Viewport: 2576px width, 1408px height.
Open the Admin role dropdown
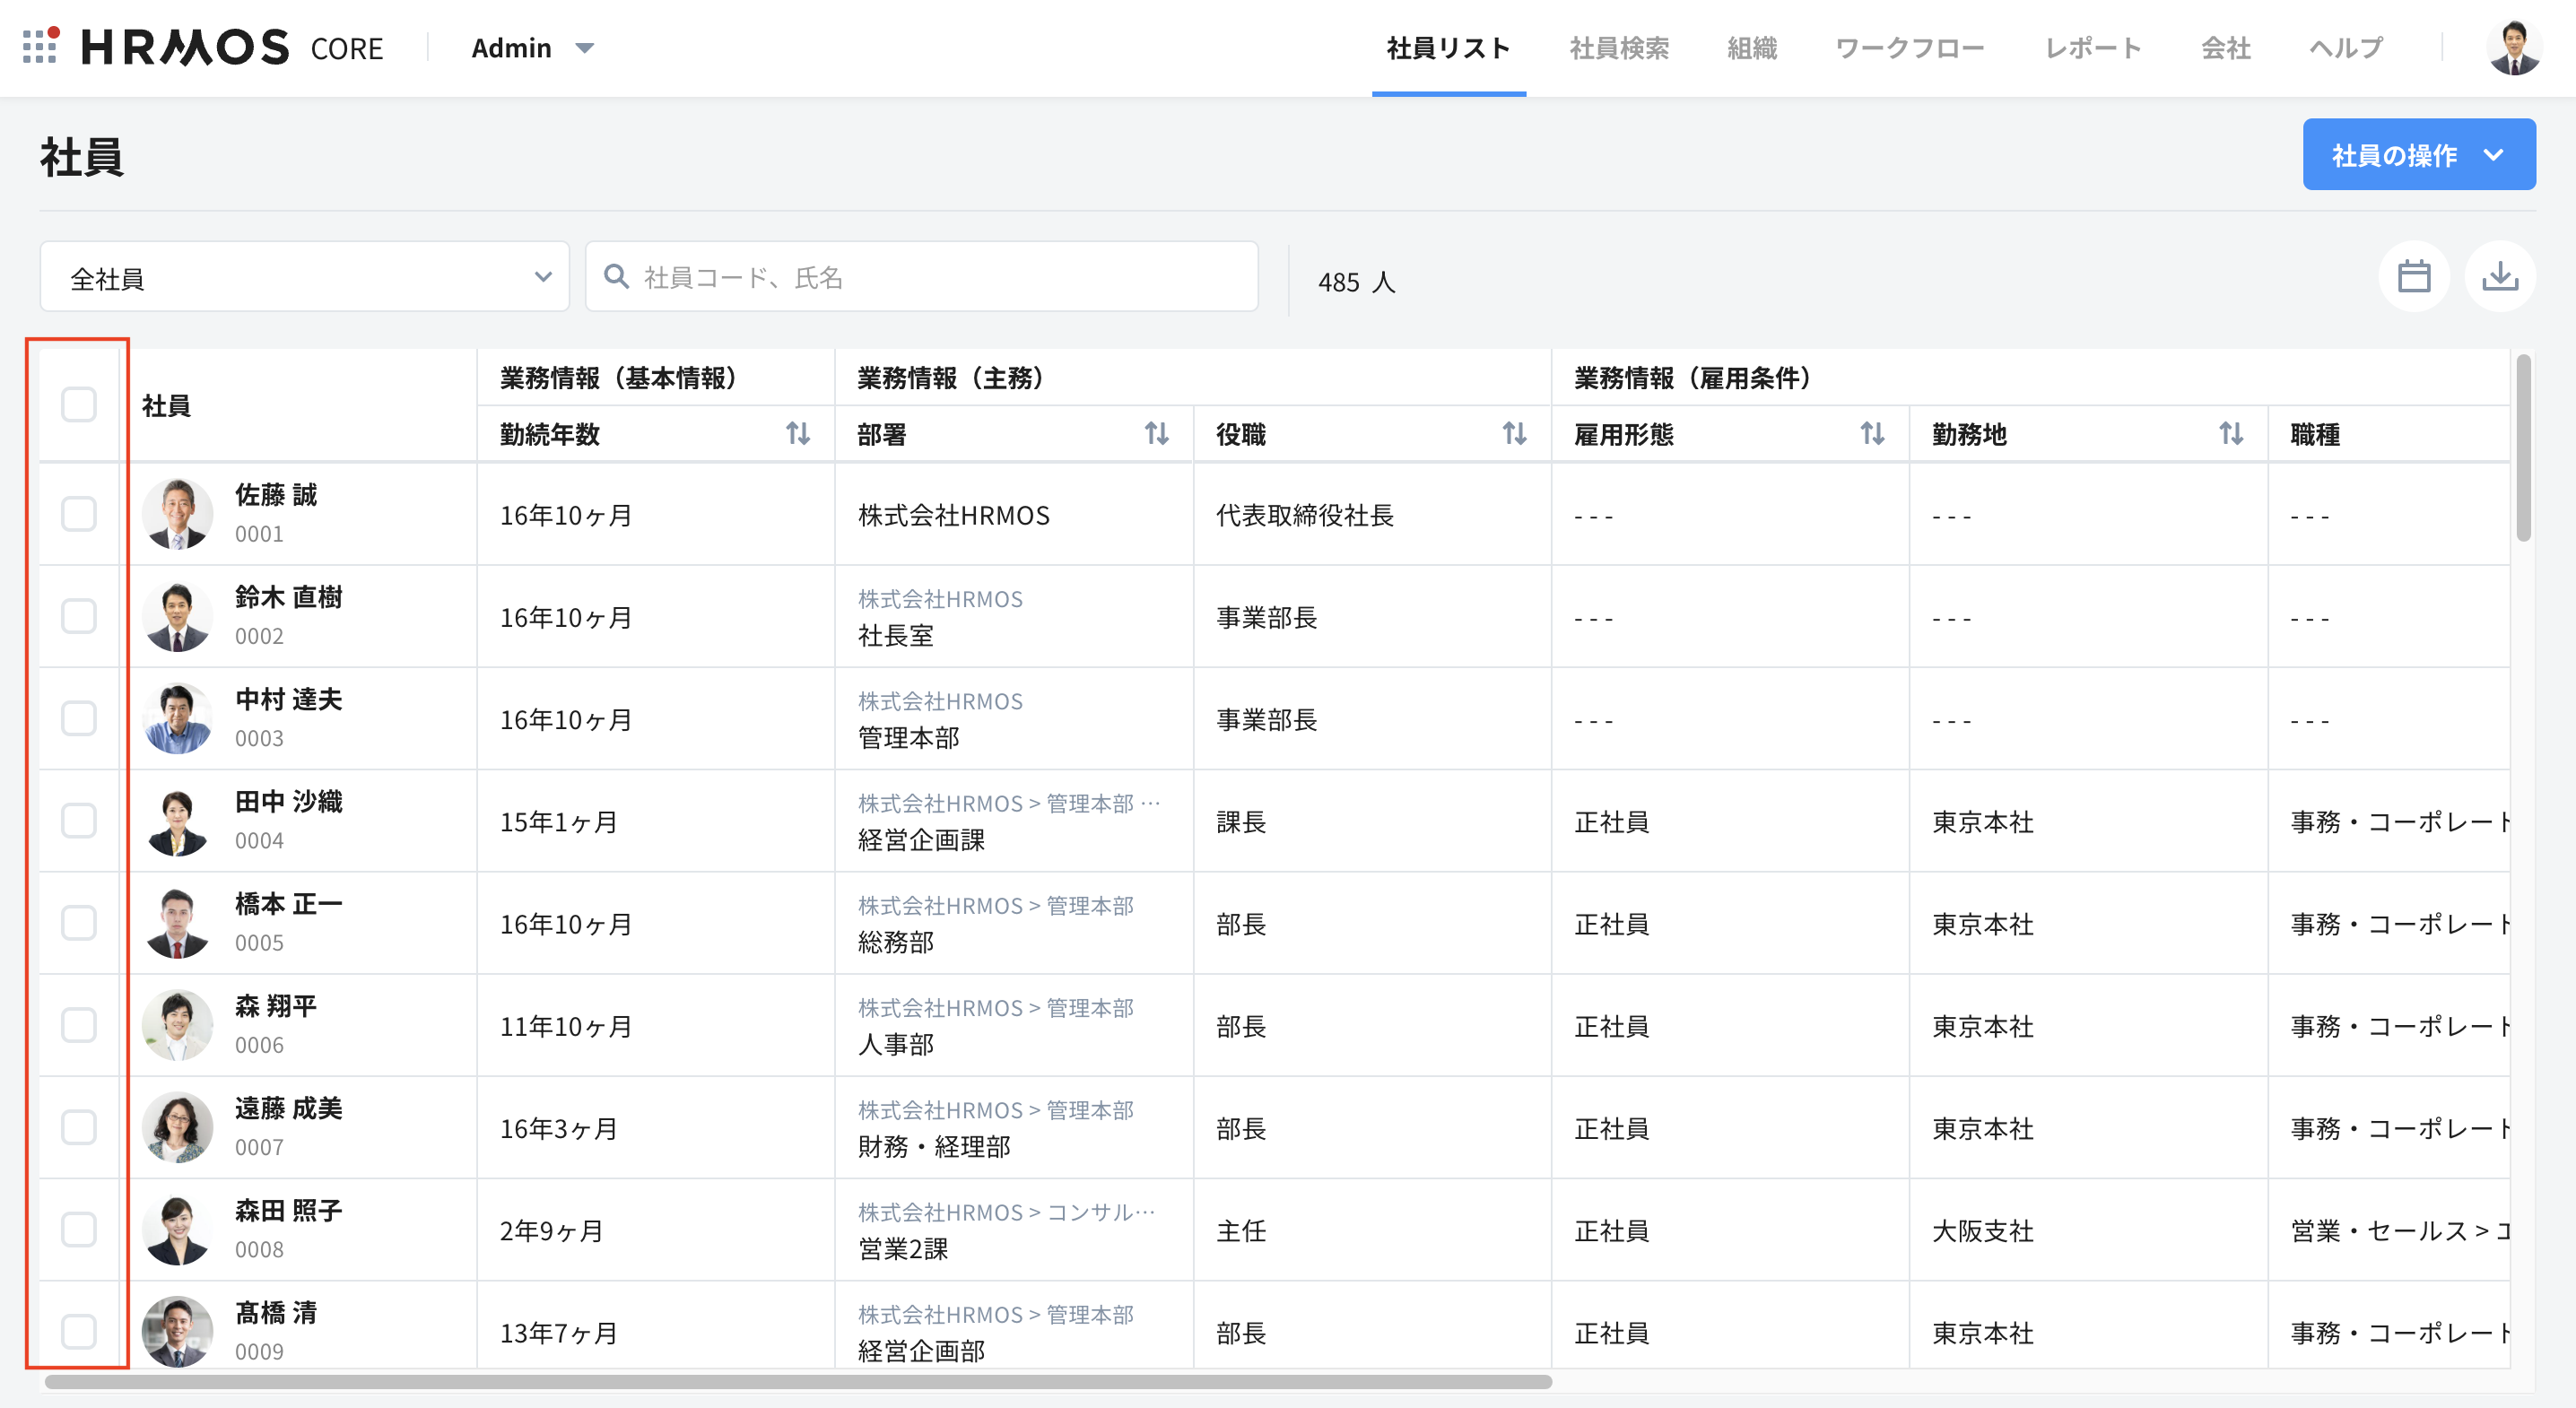coord(532,47)
